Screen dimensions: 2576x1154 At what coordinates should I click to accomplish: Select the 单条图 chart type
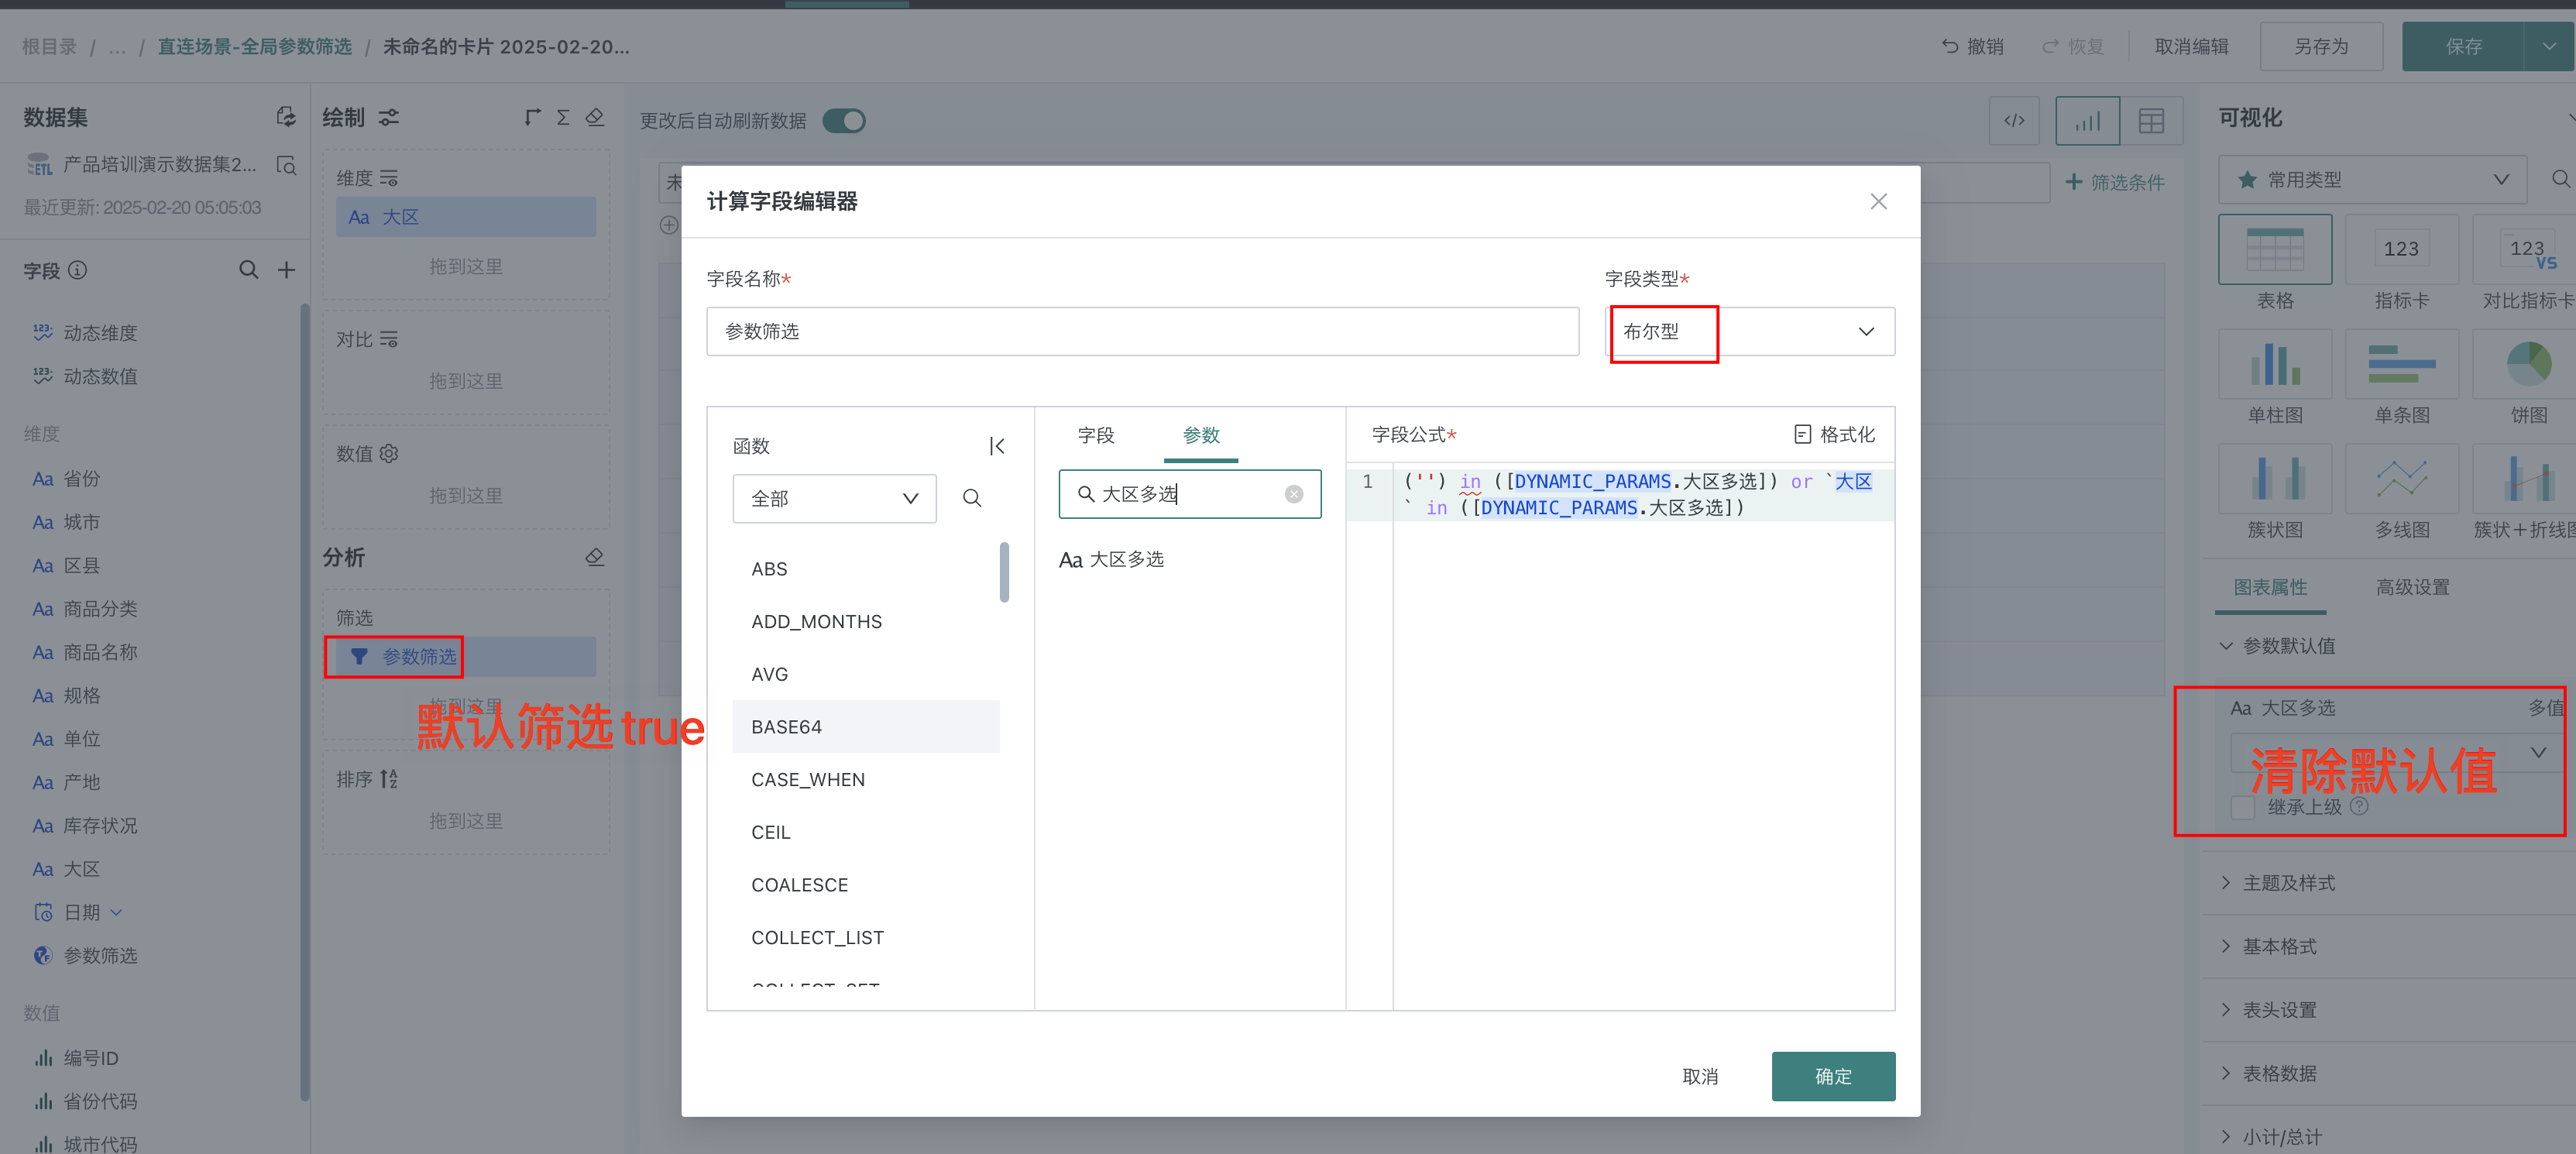tap(2401, 364)
